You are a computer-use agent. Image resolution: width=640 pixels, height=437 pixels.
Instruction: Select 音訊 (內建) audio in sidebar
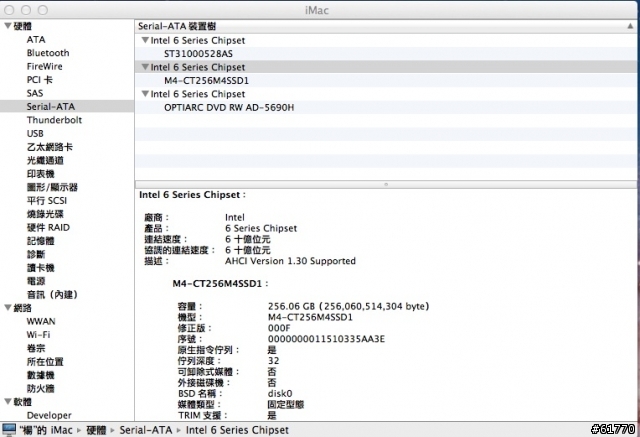(52, 295)
